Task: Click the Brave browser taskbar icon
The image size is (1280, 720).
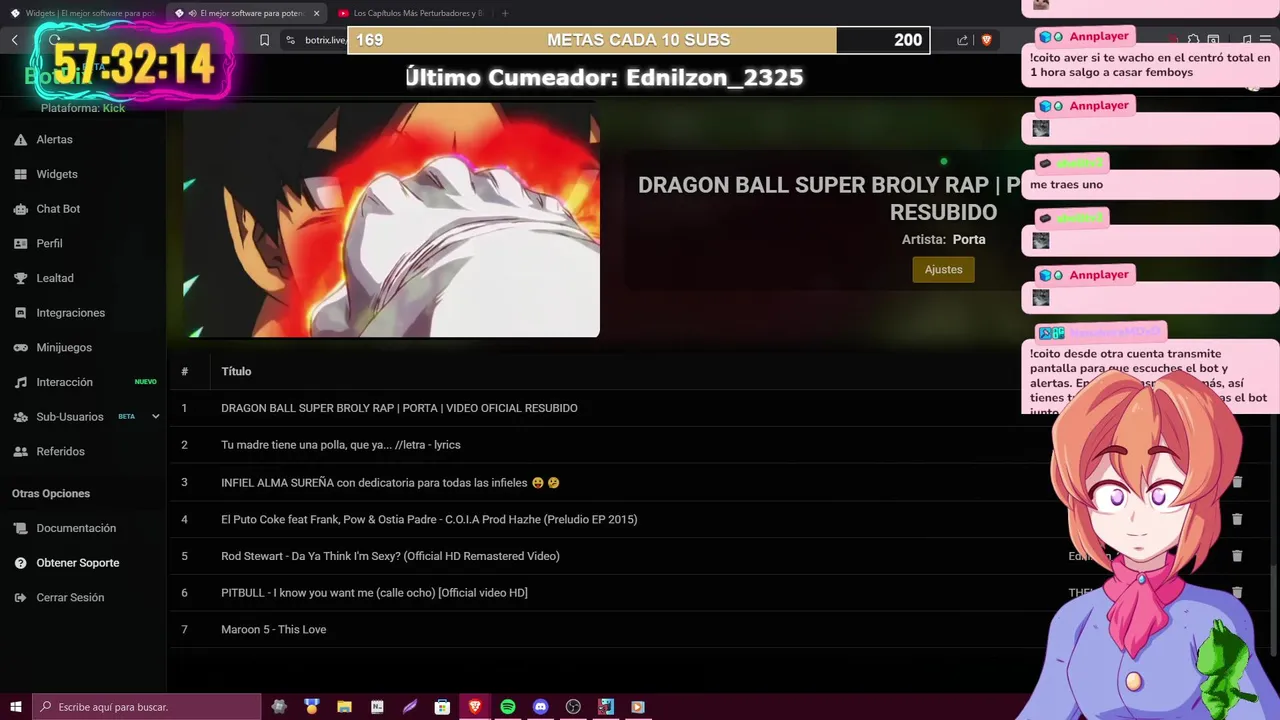Action: pos(475,707)
